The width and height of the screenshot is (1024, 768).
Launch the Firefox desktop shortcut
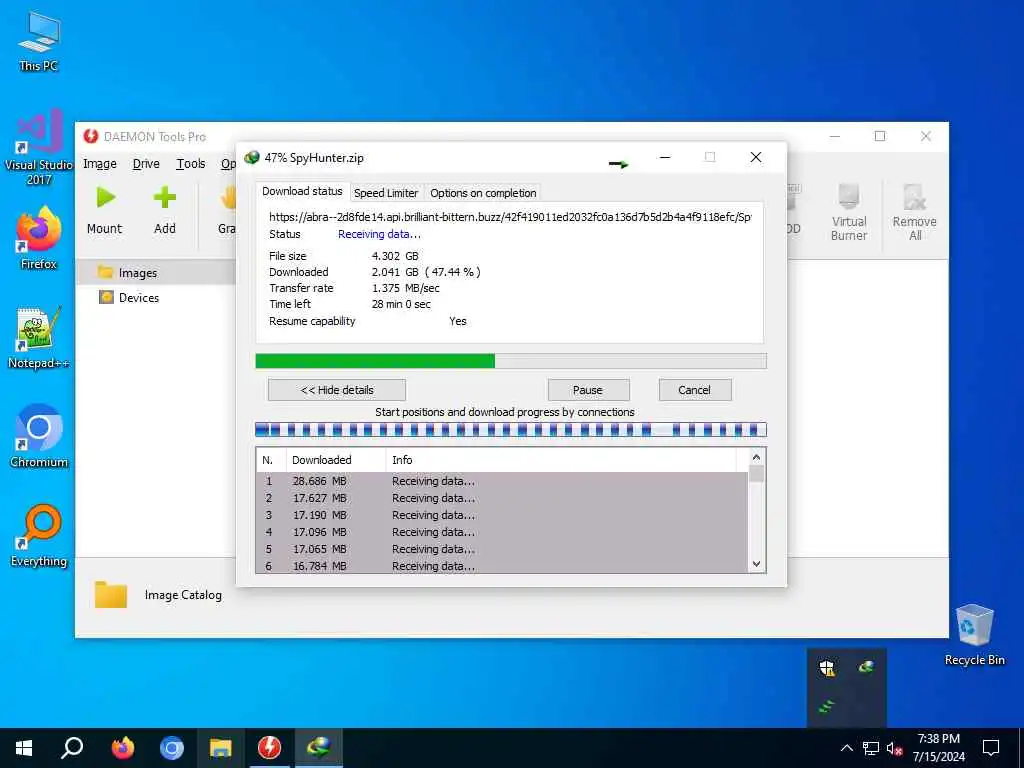(39, 238)
